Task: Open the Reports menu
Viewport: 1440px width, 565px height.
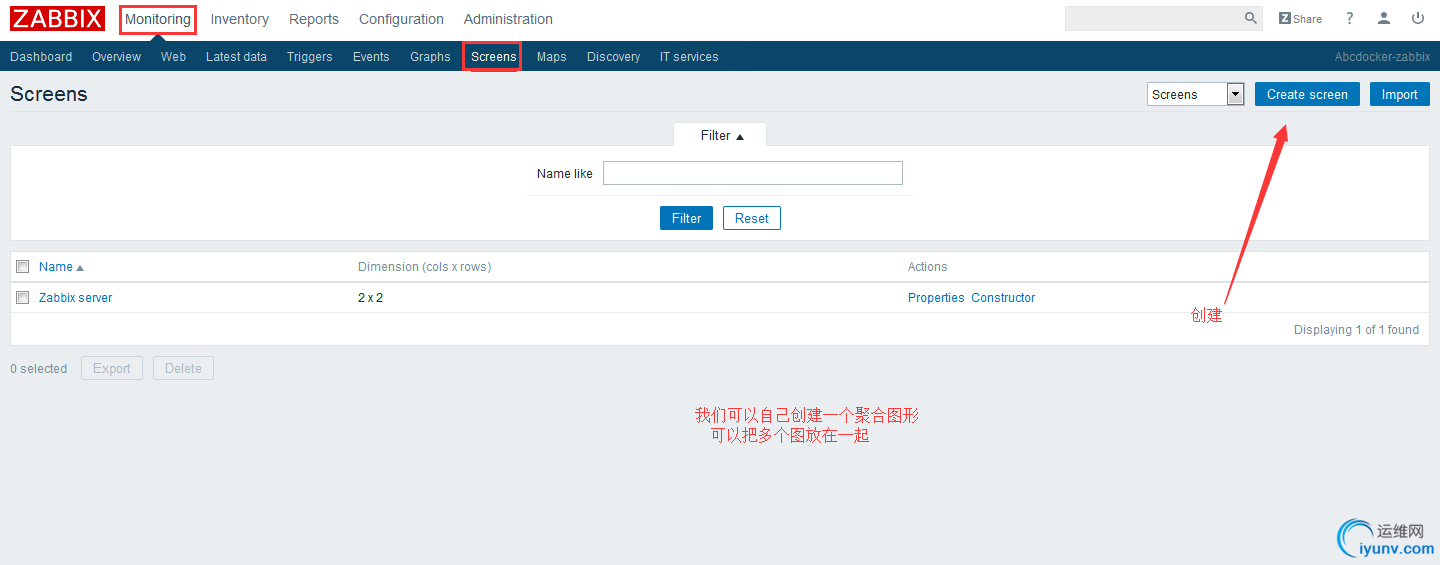Action: point(314,19)
